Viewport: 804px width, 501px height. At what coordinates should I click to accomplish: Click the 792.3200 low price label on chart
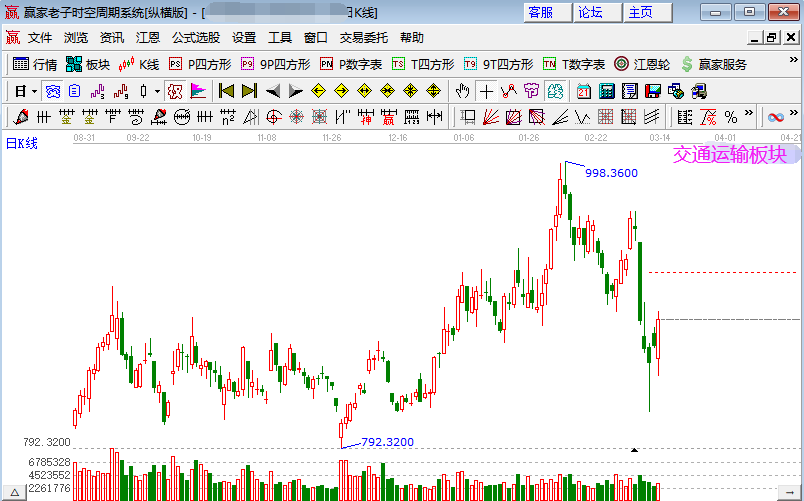click(387, 442)
